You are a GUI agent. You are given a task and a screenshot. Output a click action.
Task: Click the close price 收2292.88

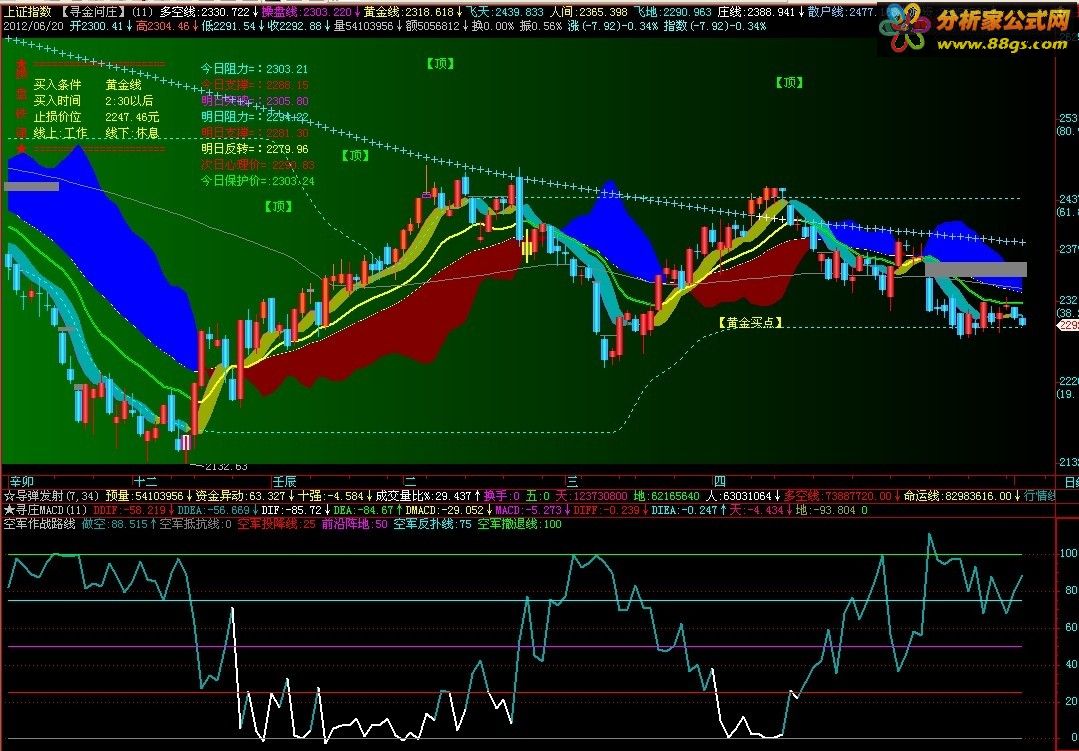[295, 26]
